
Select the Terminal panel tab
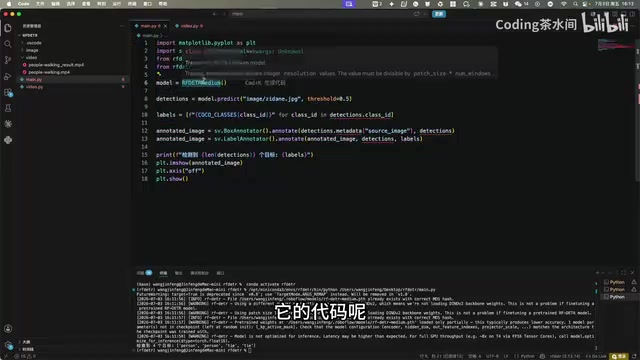pos(163,273)
